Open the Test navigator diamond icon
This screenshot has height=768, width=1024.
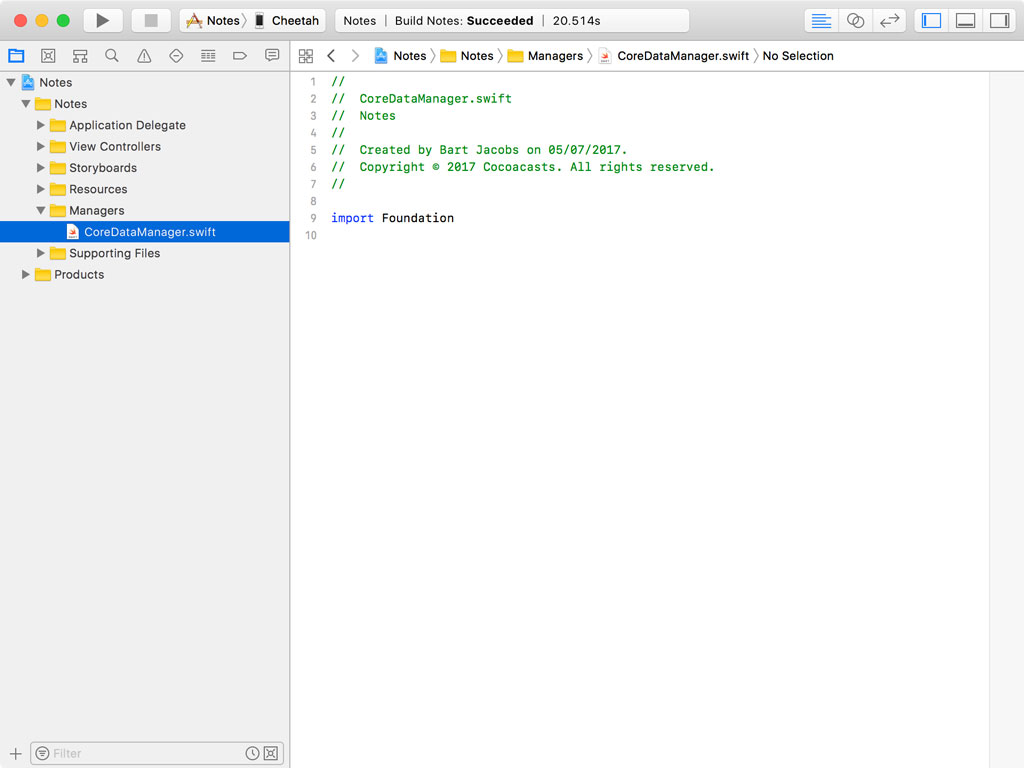pos(176,55)
